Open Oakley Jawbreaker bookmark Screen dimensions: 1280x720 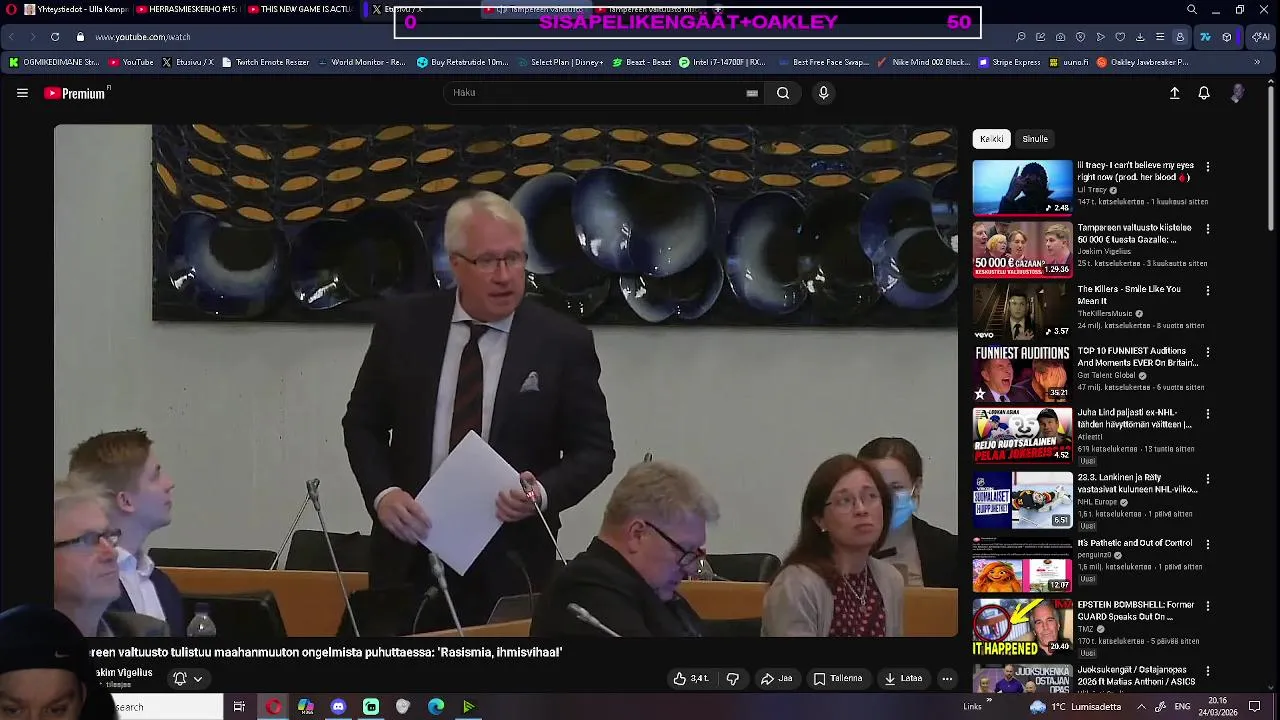point(1143,62)
